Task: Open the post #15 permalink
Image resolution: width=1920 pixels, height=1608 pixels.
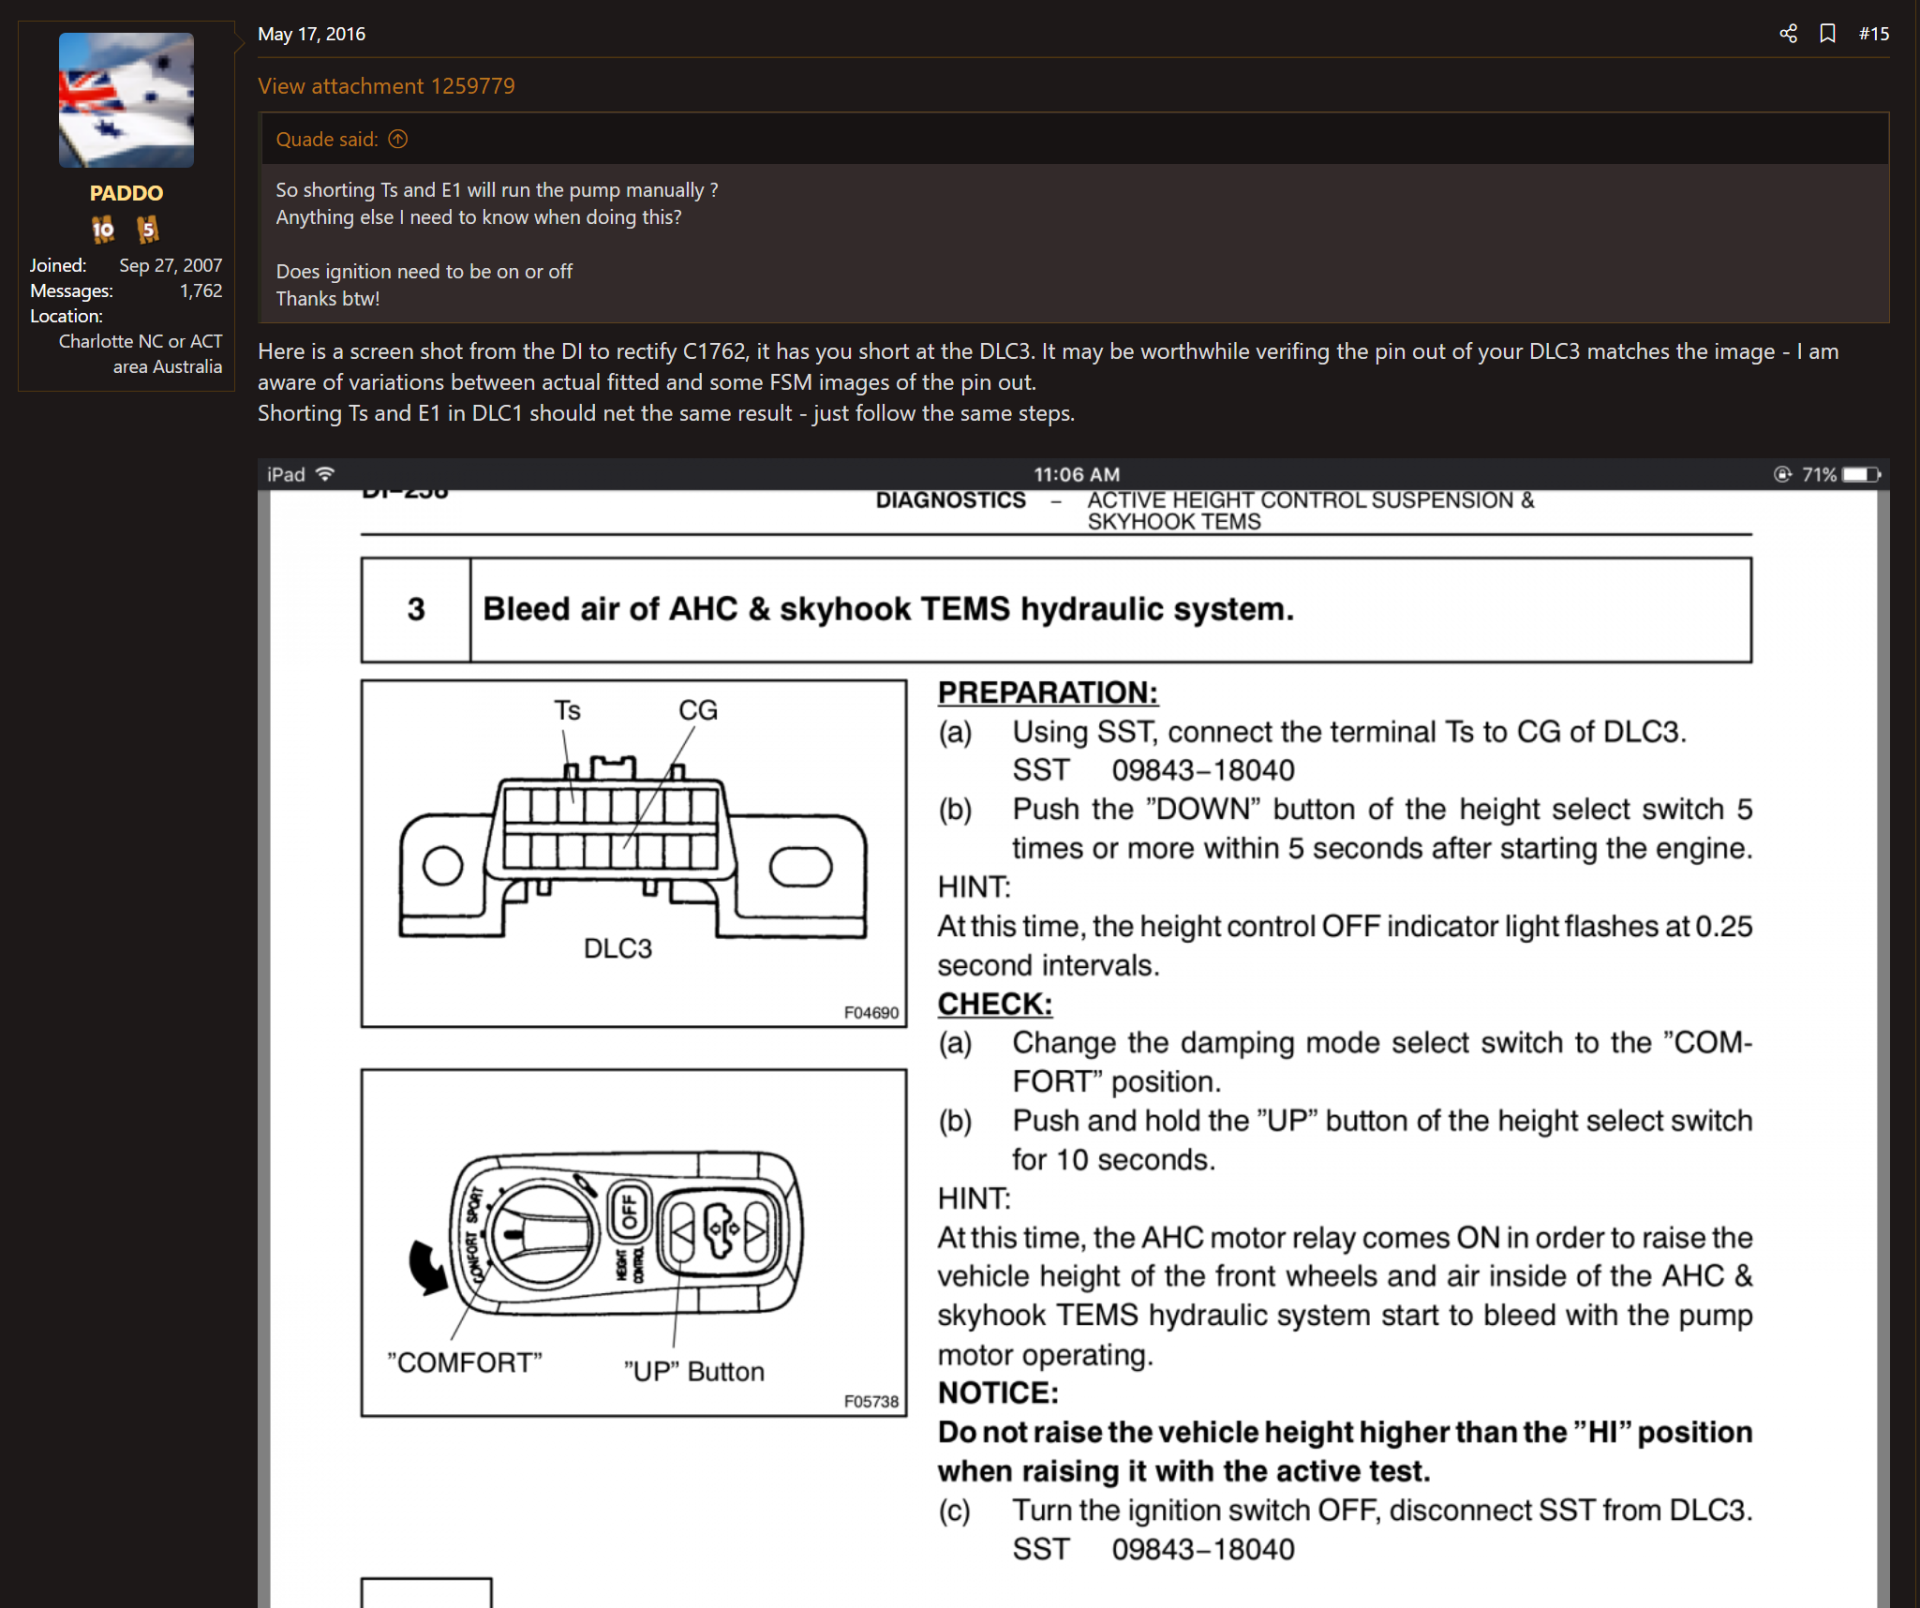Action: pos(1874,34)
